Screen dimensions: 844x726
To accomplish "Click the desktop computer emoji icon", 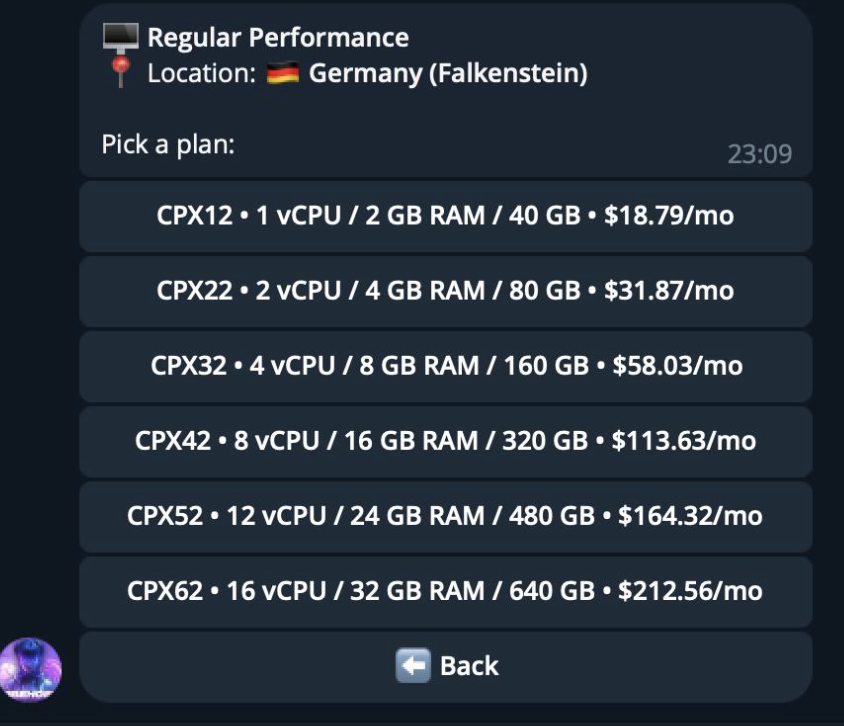I will 121,38.
